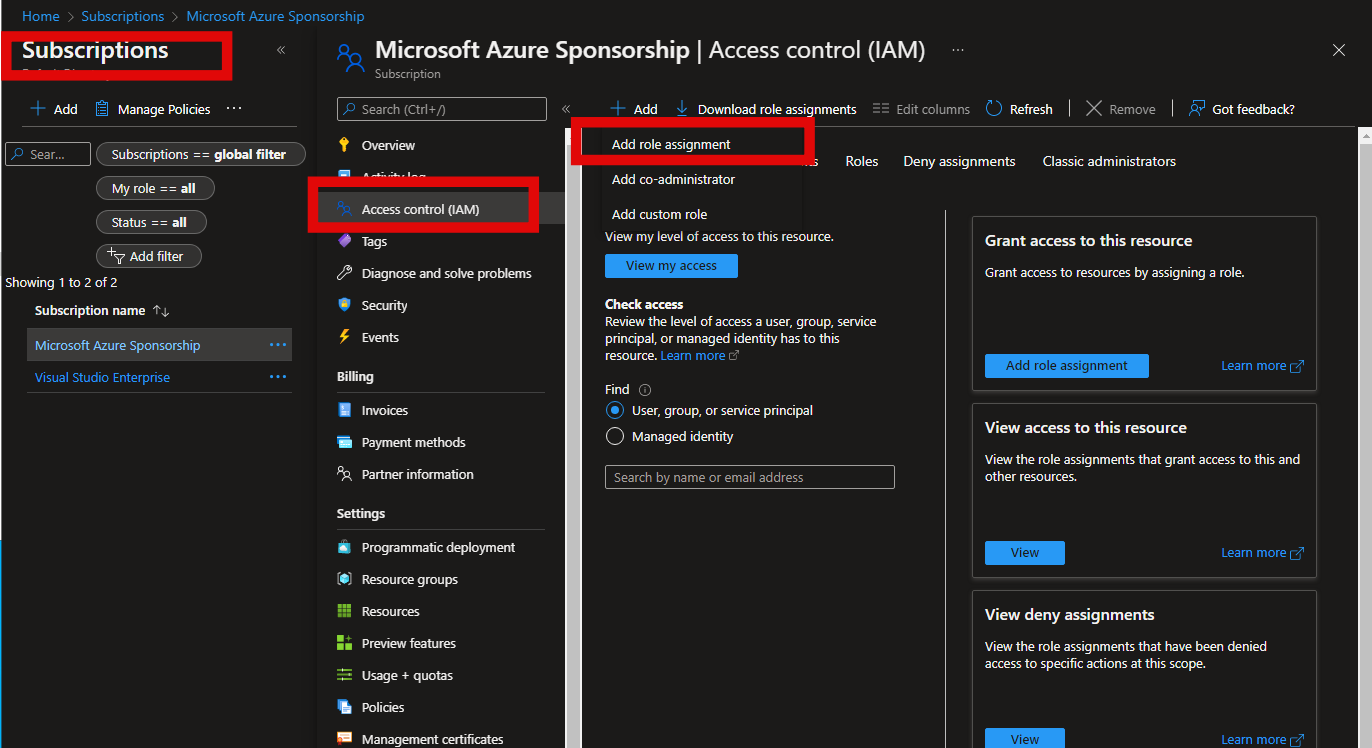The width and height of the screenshot is (1372, 748).
Task: Click Learn more in View access card
Action: (1262, 553)
